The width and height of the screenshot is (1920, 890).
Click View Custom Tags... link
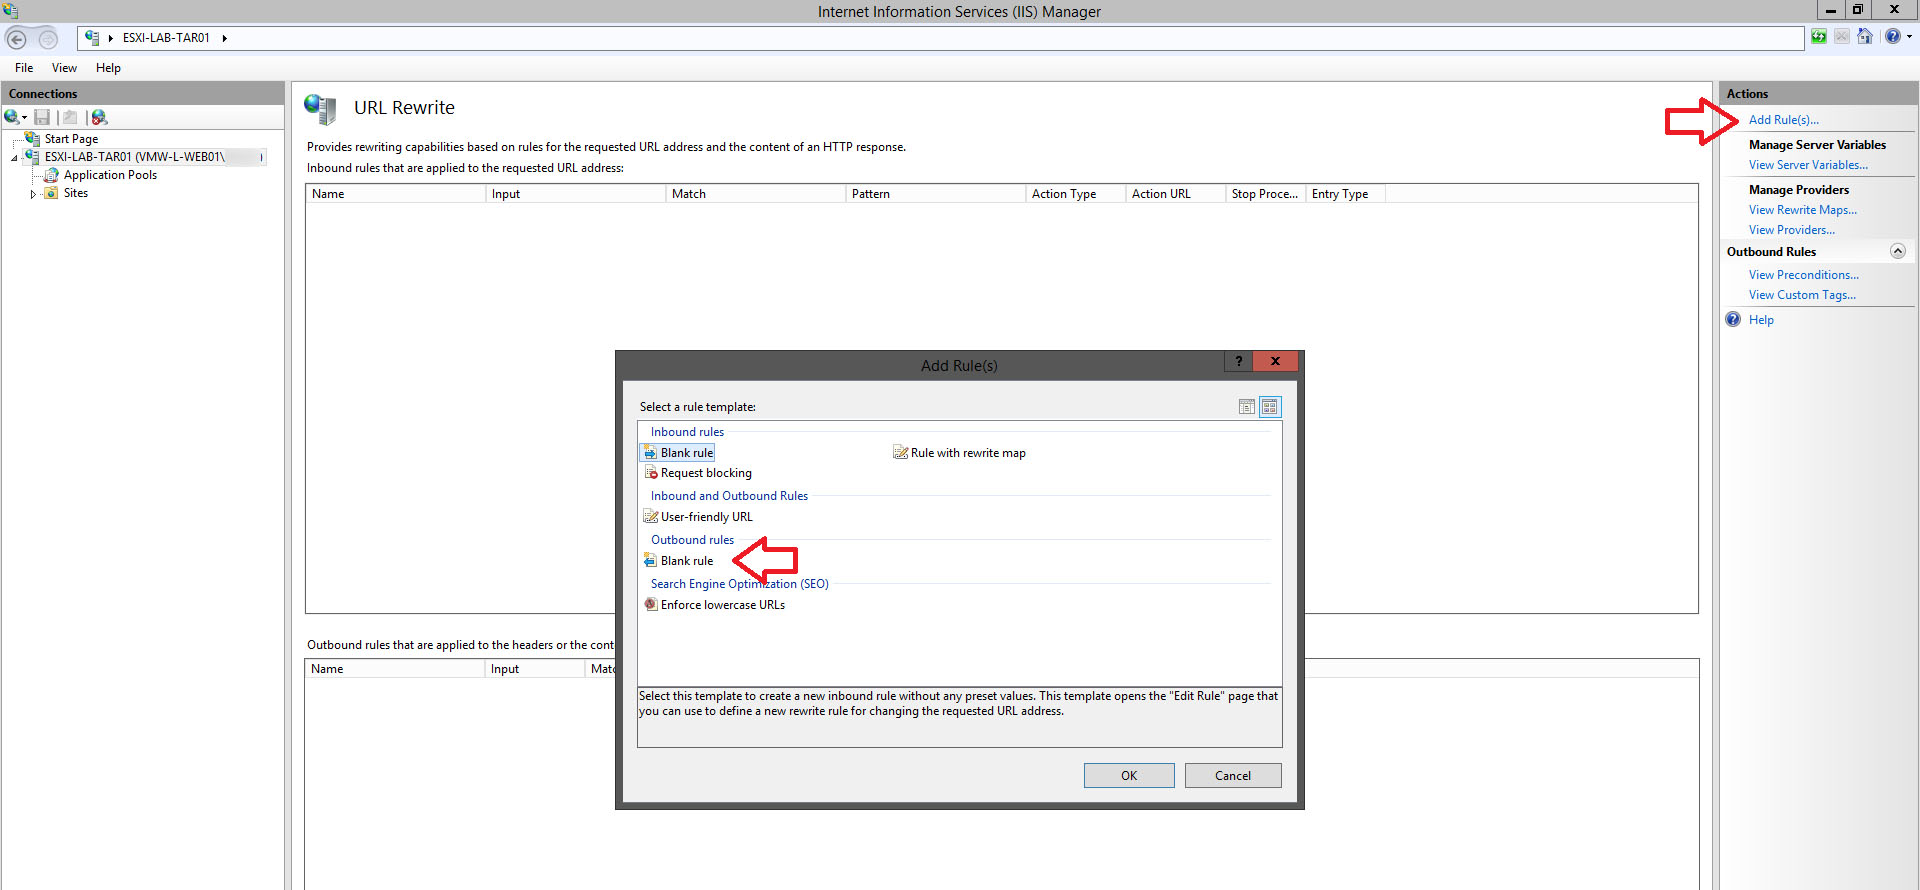pyautogui.click(x=1802, y=295)
